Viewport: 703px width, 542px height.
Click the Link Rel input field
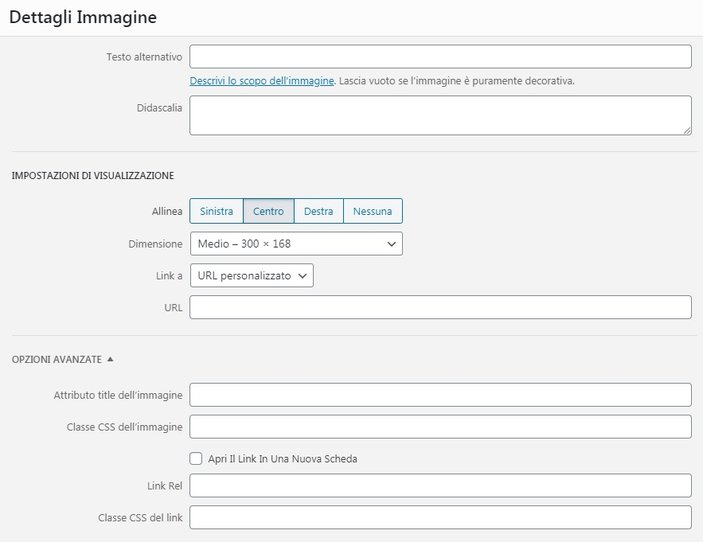click(x=440, y=485)
